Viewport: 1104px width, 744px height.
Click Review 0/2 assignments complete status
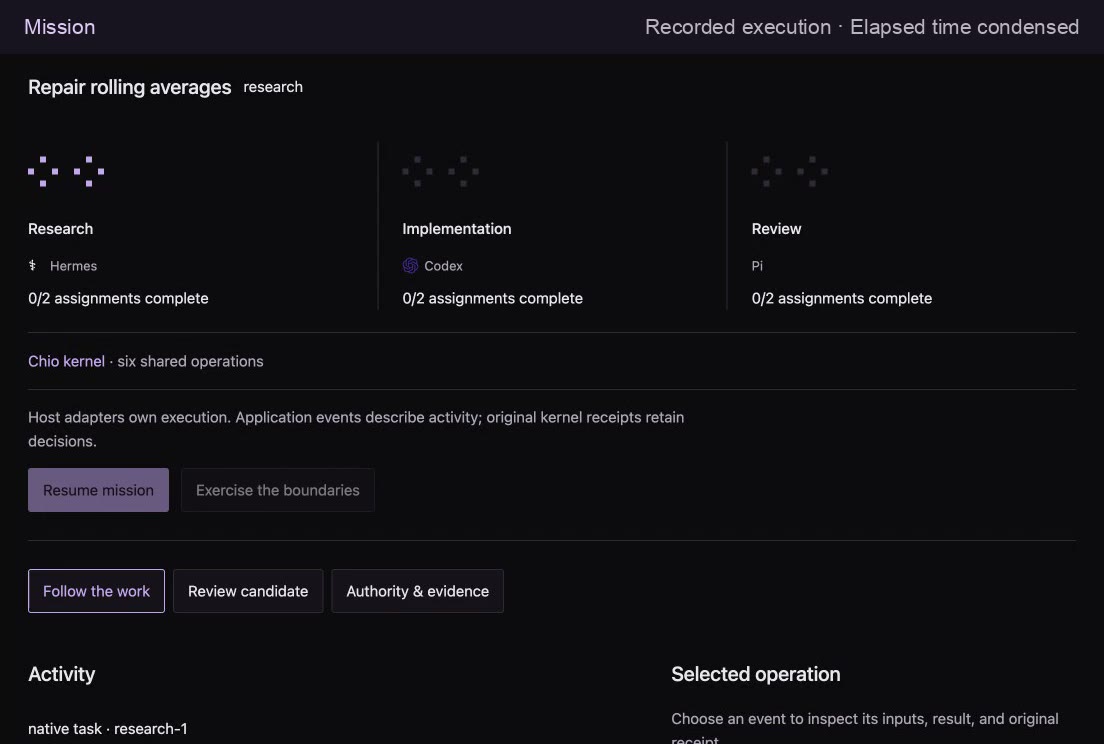(x=841, y=298)
